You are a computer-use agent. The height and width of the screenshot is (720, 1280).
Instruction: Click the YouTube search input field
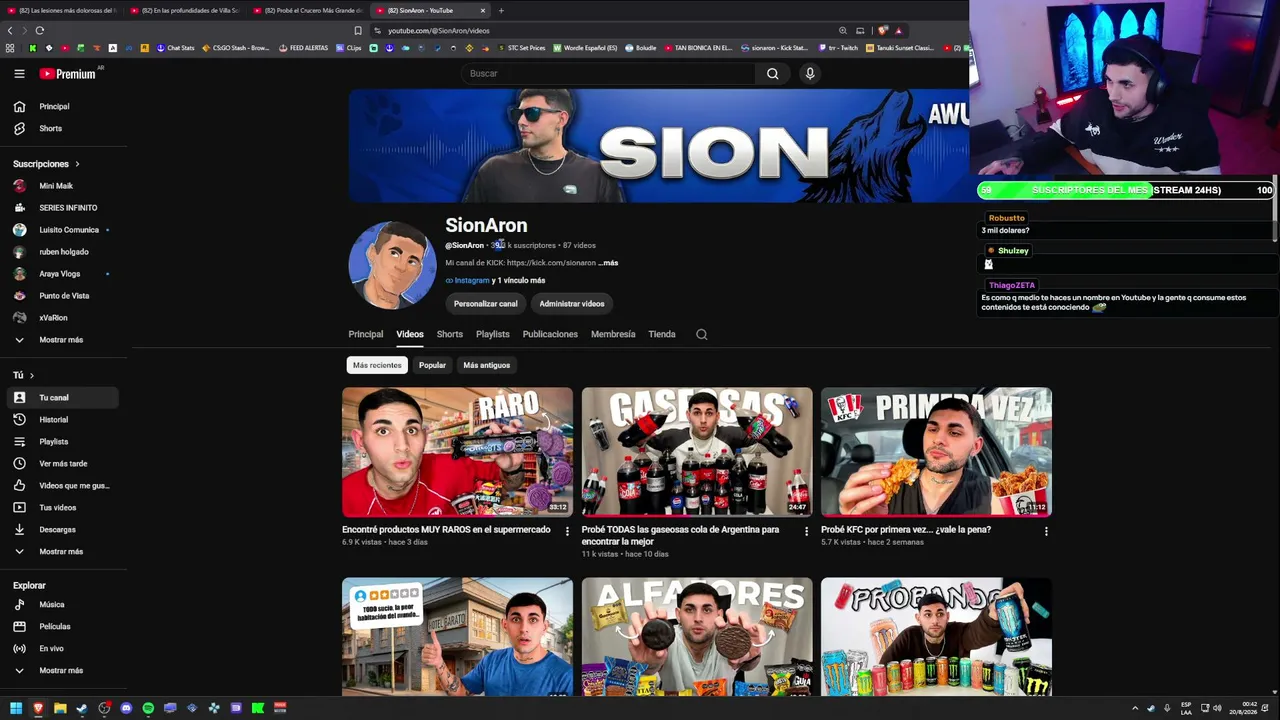610,73
